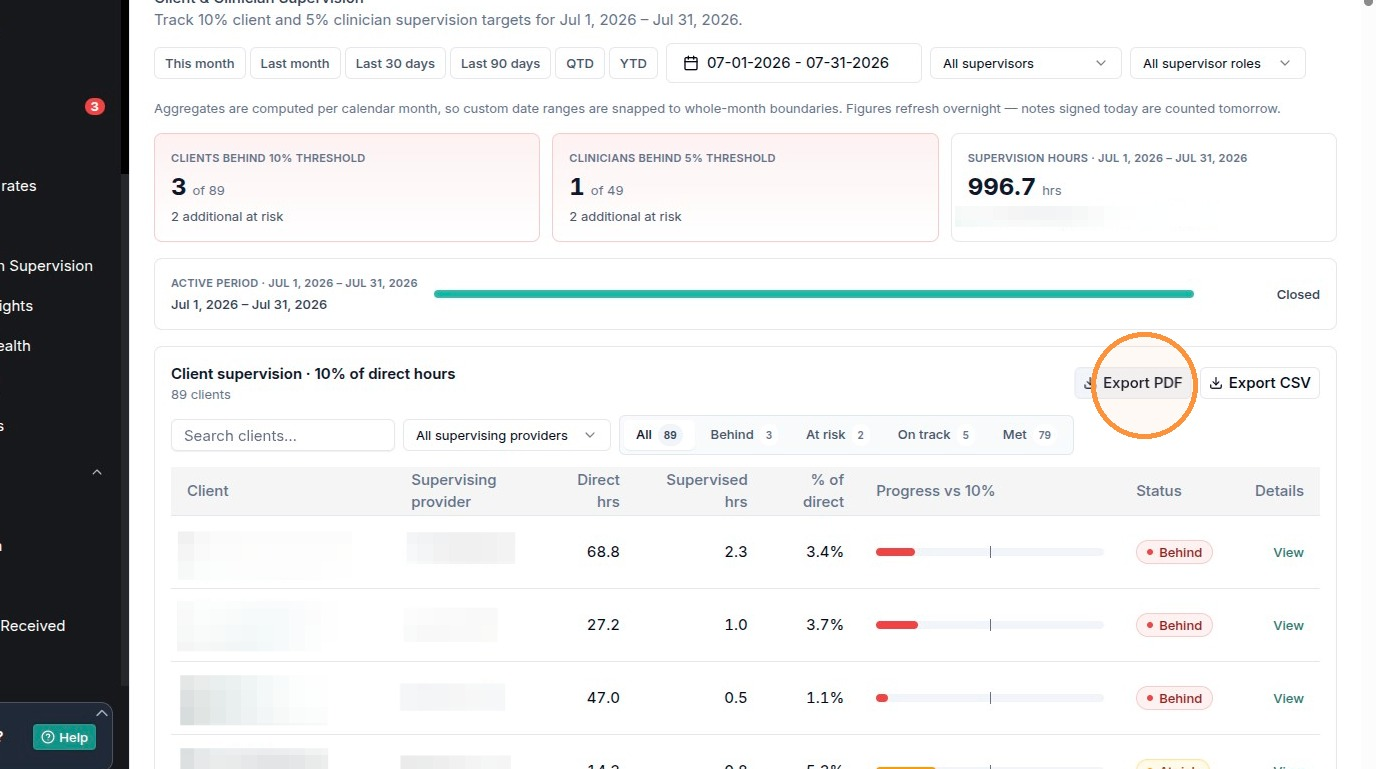Sort by the Supervised hrs column
Image resolution: width=1376 pixels, height=769 pixels.
tap(707, 491)
